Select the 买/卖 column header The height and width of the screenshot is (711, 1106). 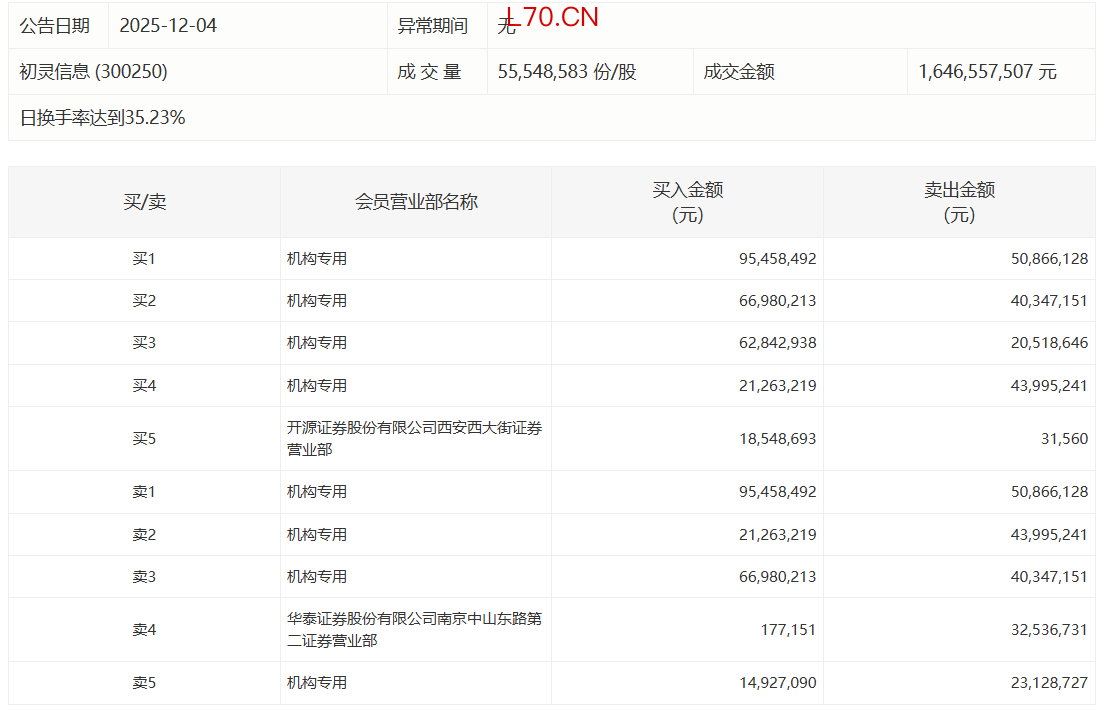click(x=144, y=202)
